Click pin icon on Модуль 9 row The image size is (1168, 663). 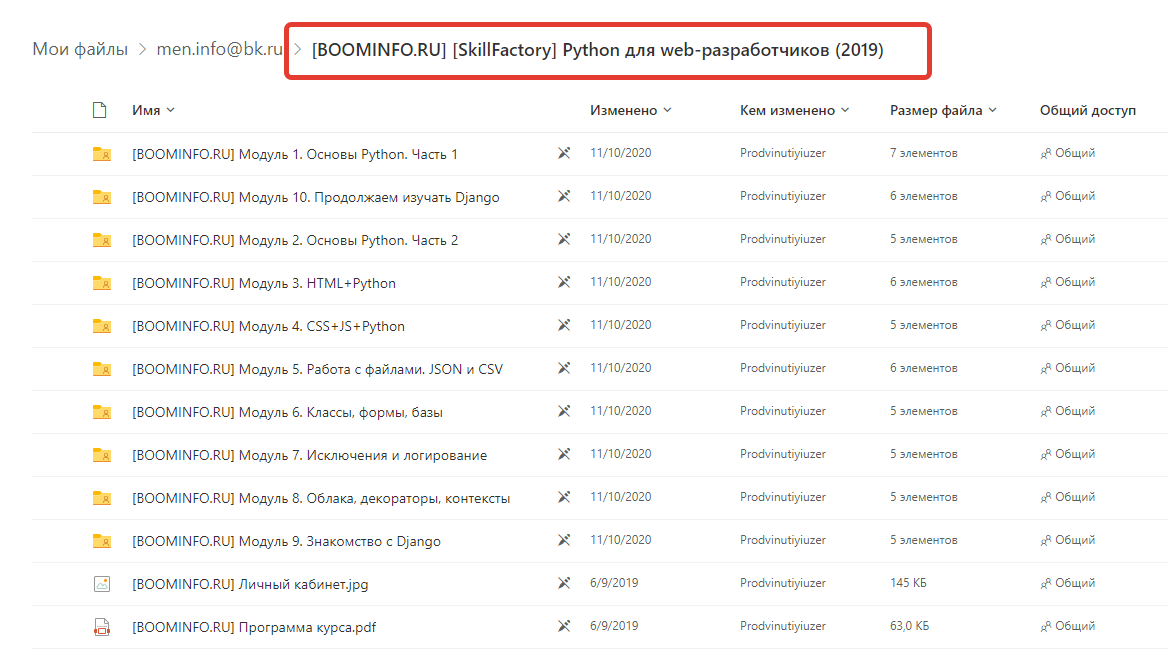click(x=564, y=540)
